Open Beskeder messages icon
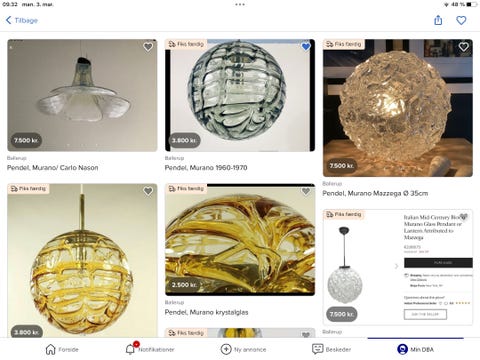The height and width of the screenshot is (360, 480). (x=318, y=349)
